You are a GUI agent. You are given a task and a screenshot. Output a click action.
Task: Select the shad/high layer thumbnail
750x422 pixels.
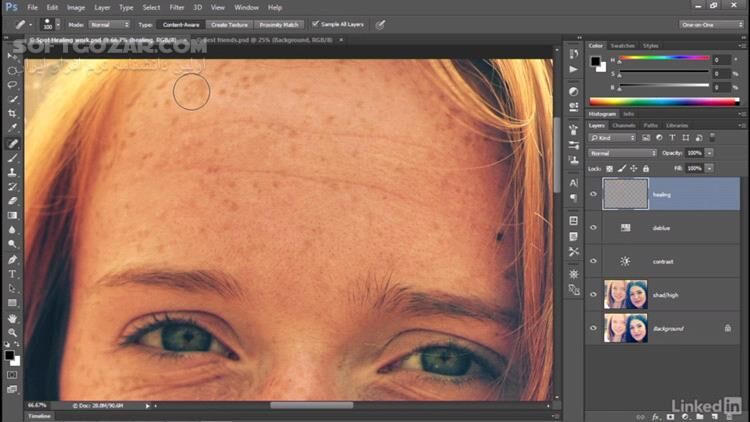pos(625,294)
